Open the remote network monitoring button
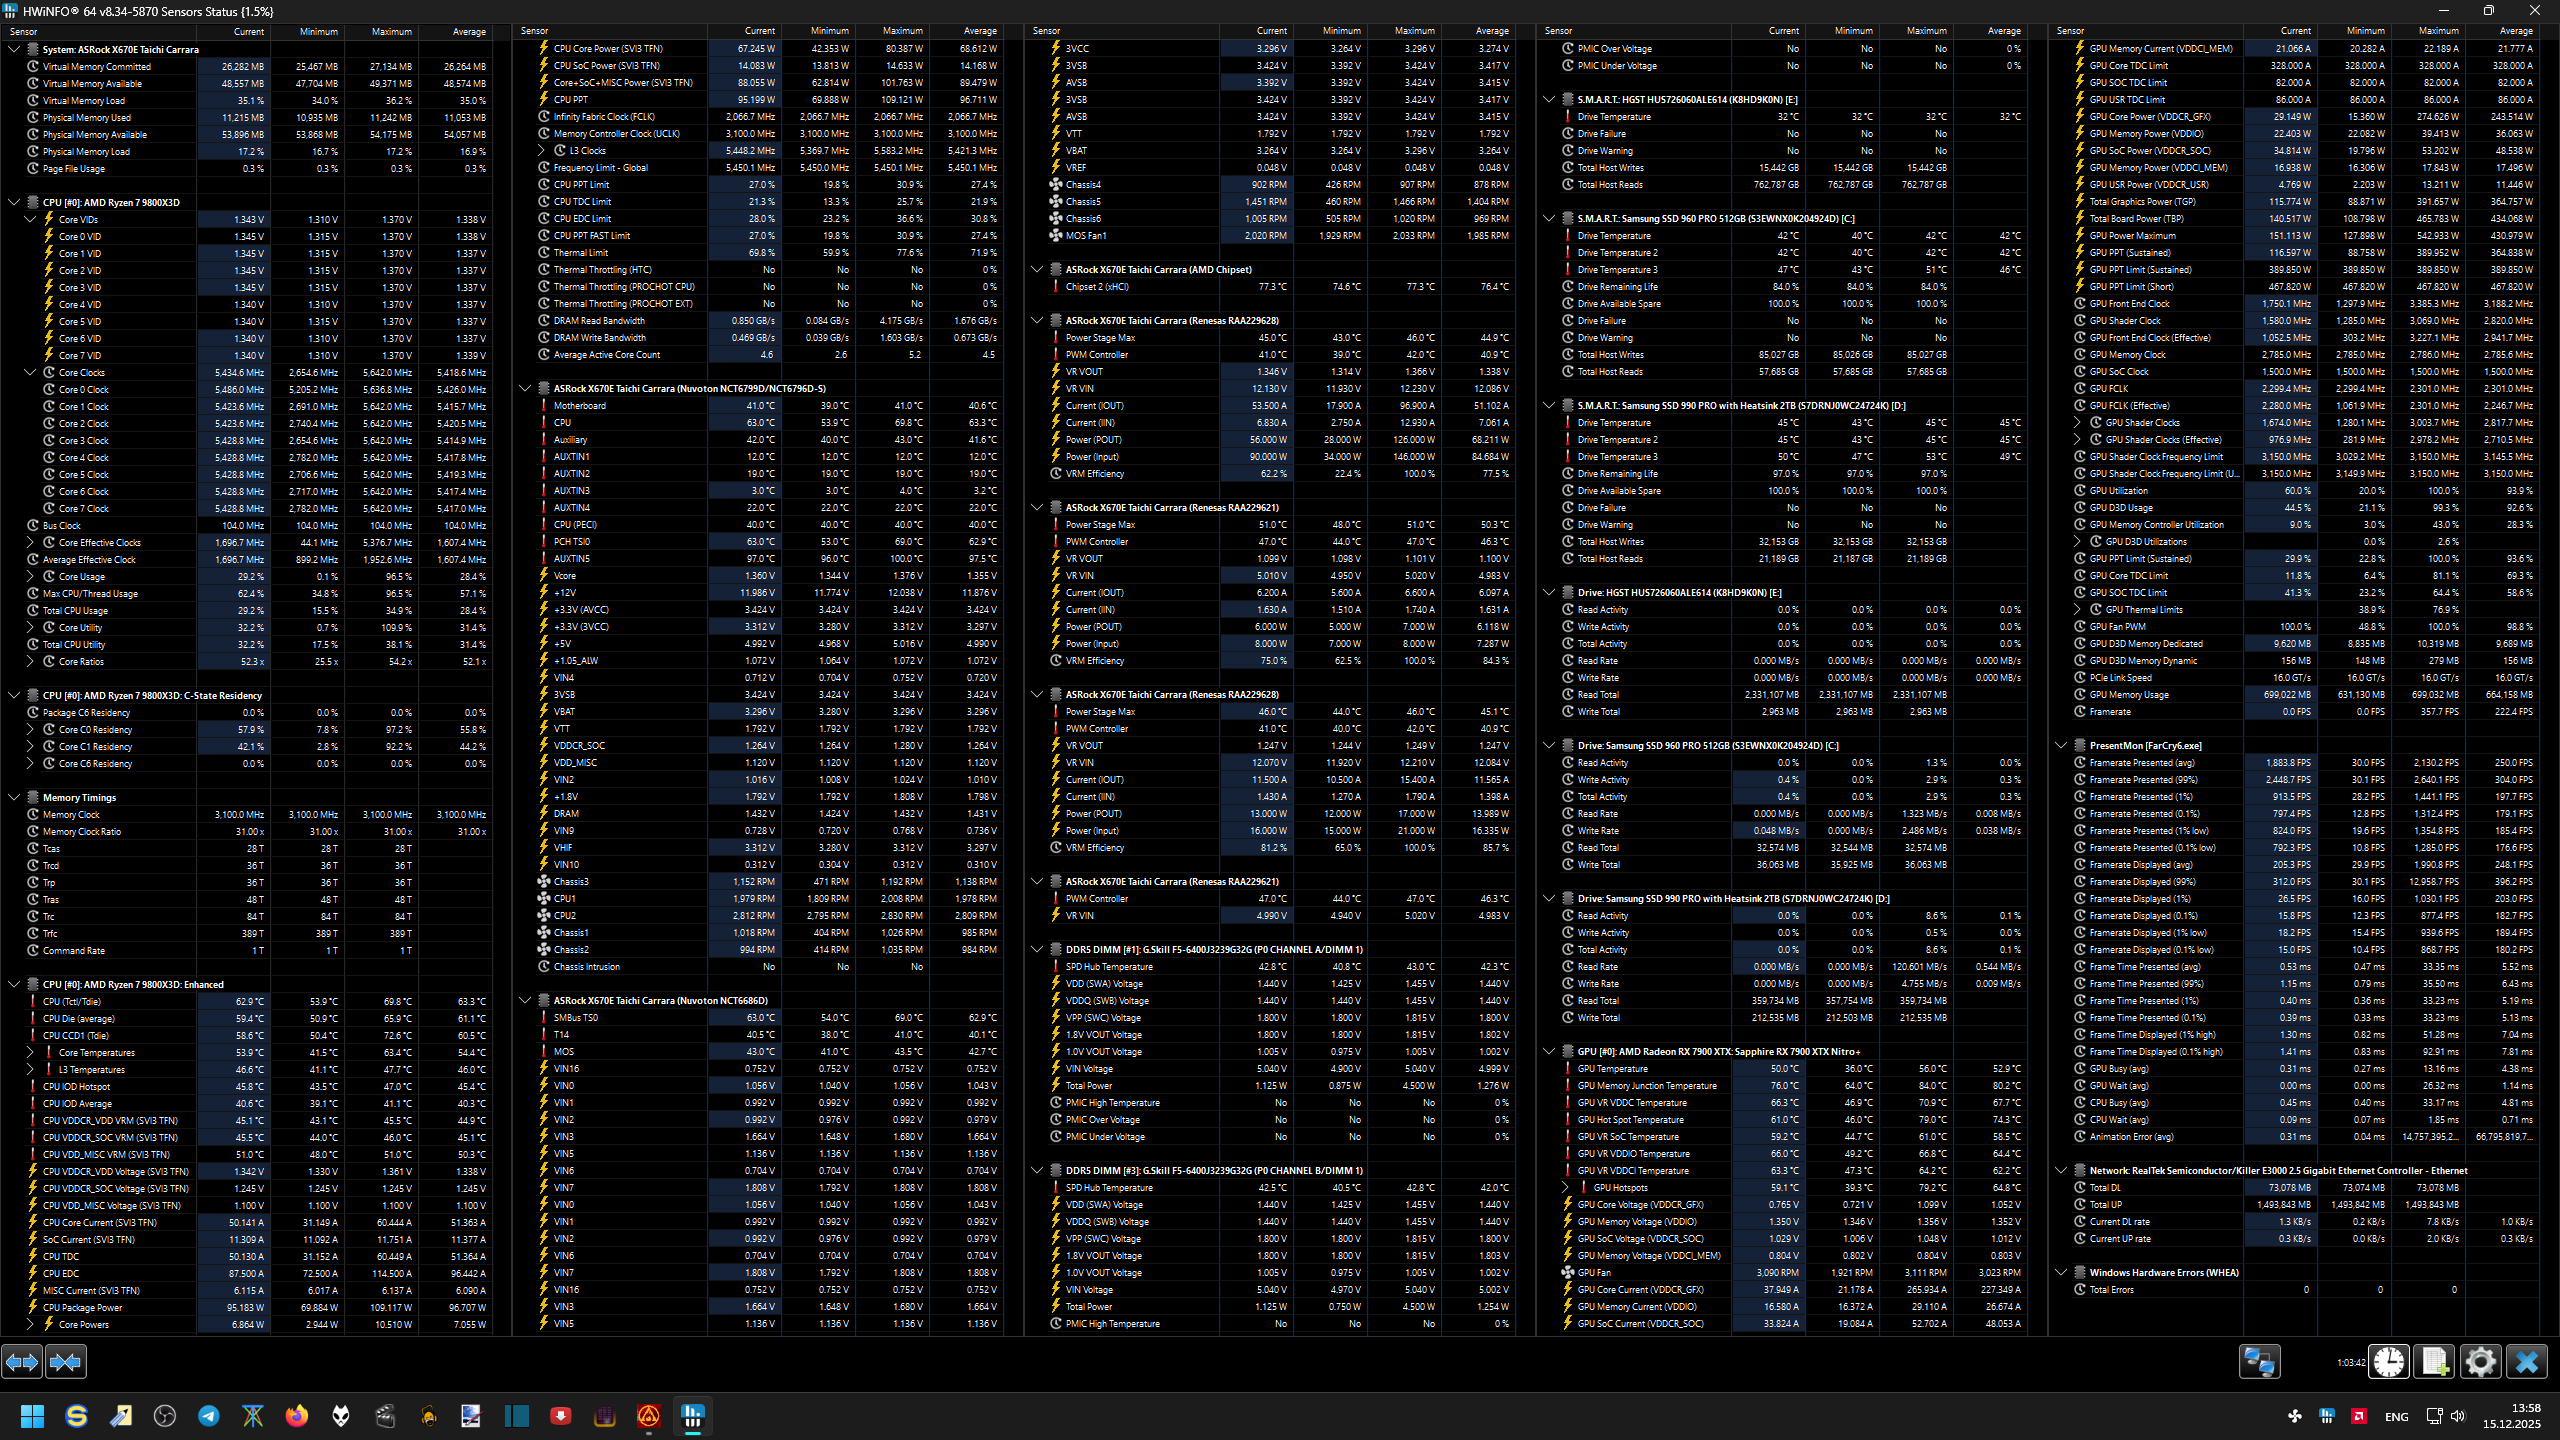This screenshot has height=1440, width=2560. tap(2259, 1362)
